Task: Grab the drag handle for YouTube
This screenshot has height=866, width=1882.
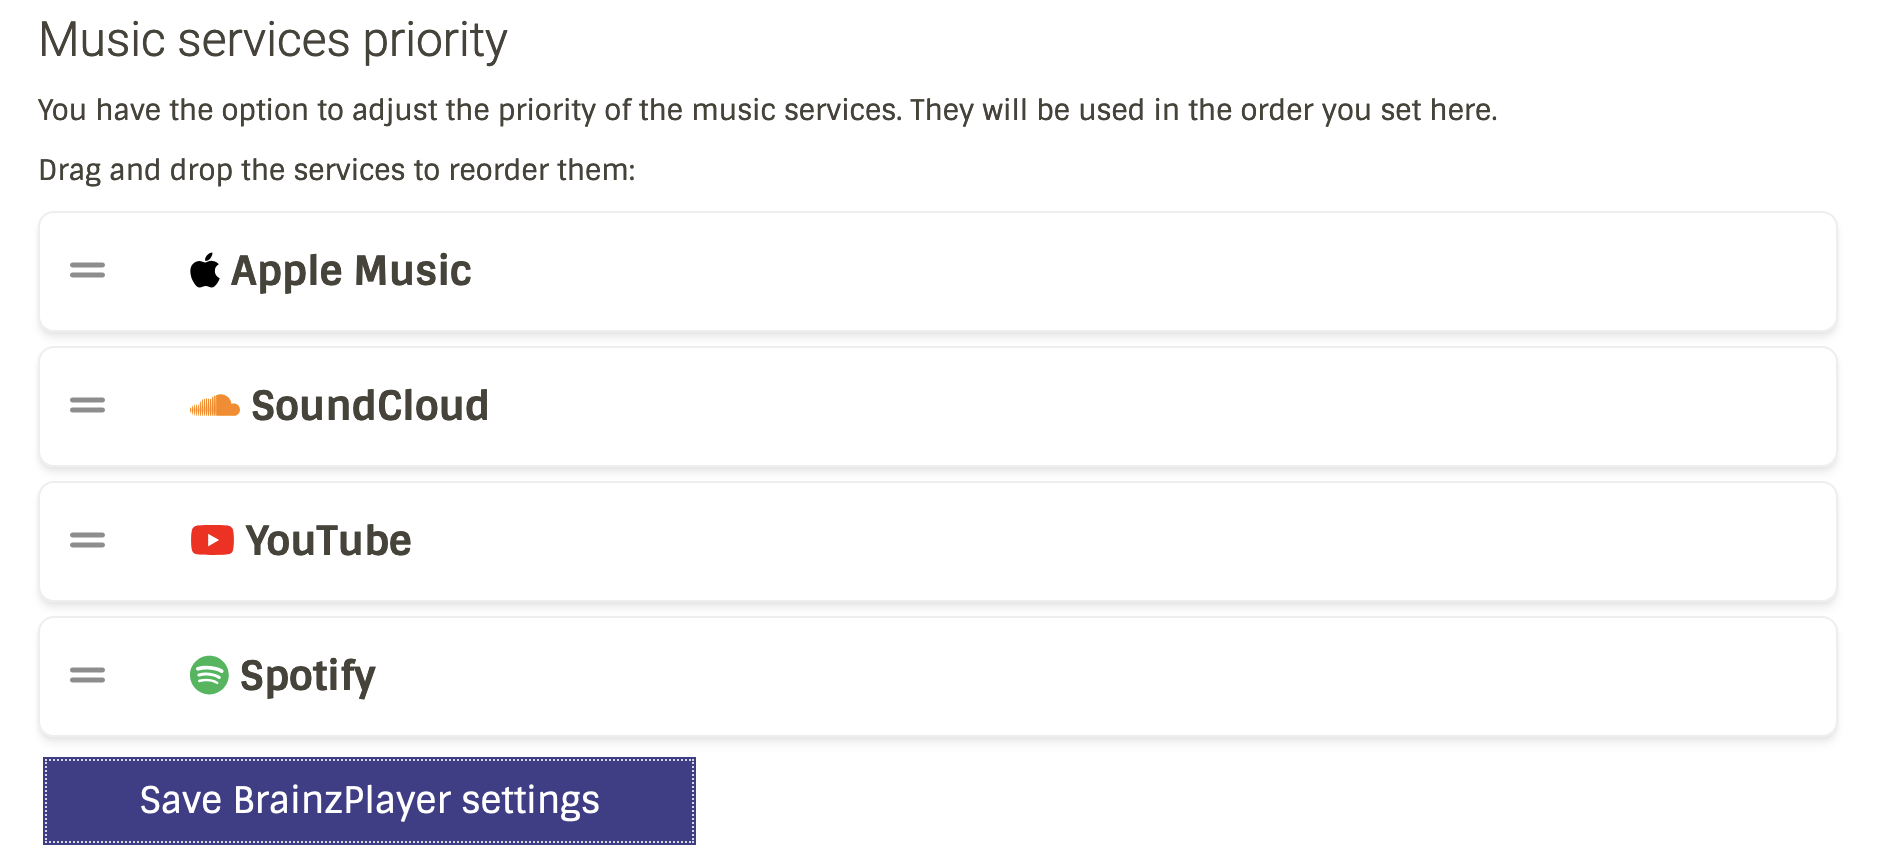Action: [88, 540]
